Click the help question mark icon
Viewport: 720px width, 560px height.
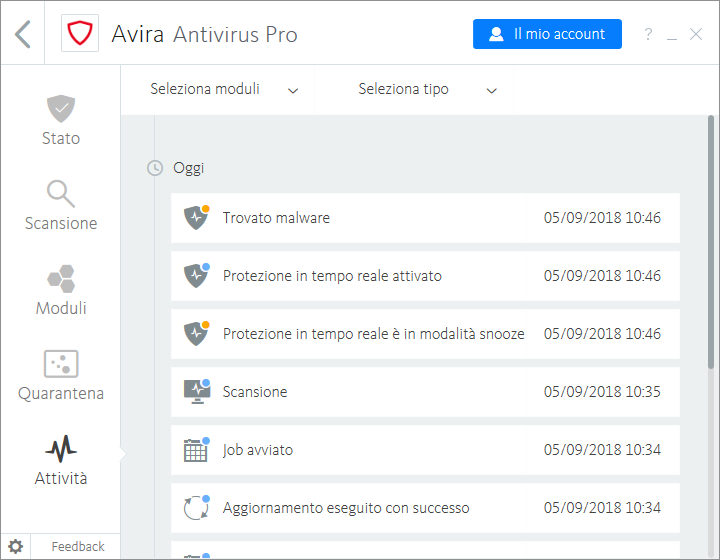(648, 35)
